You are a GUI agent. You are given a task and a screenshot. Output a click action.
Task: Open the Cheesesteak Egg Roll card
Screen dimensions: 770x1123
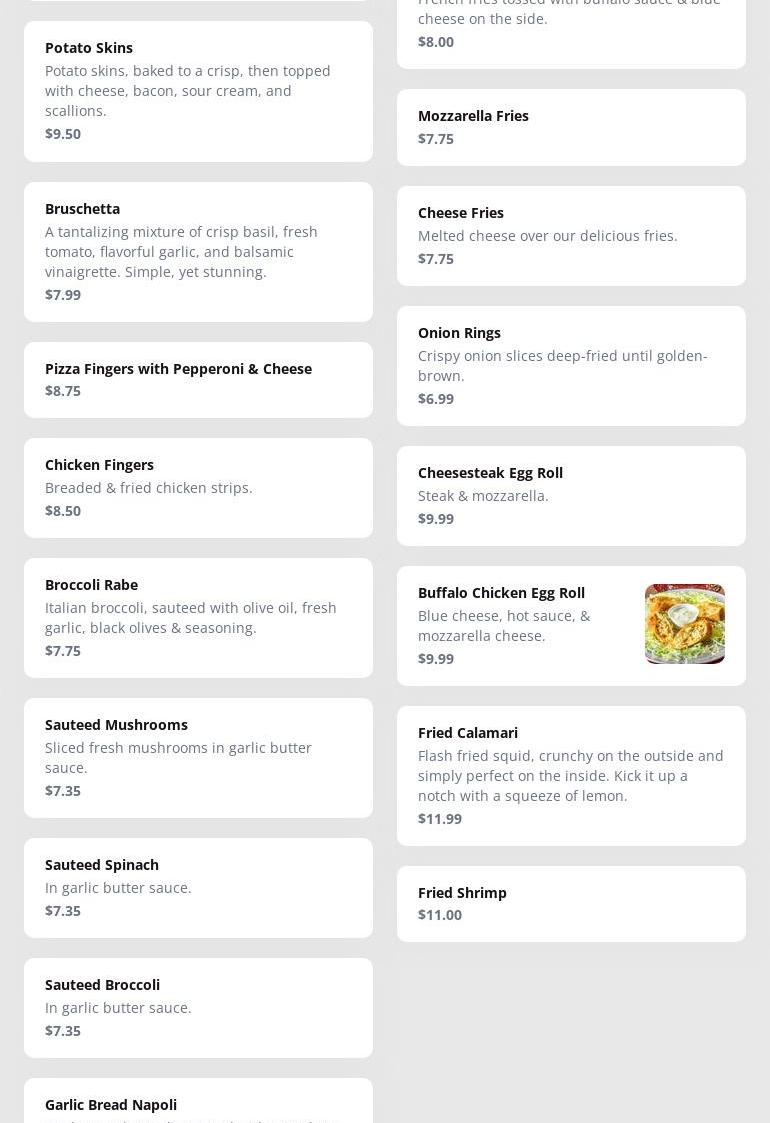click(x=571, y=495)
